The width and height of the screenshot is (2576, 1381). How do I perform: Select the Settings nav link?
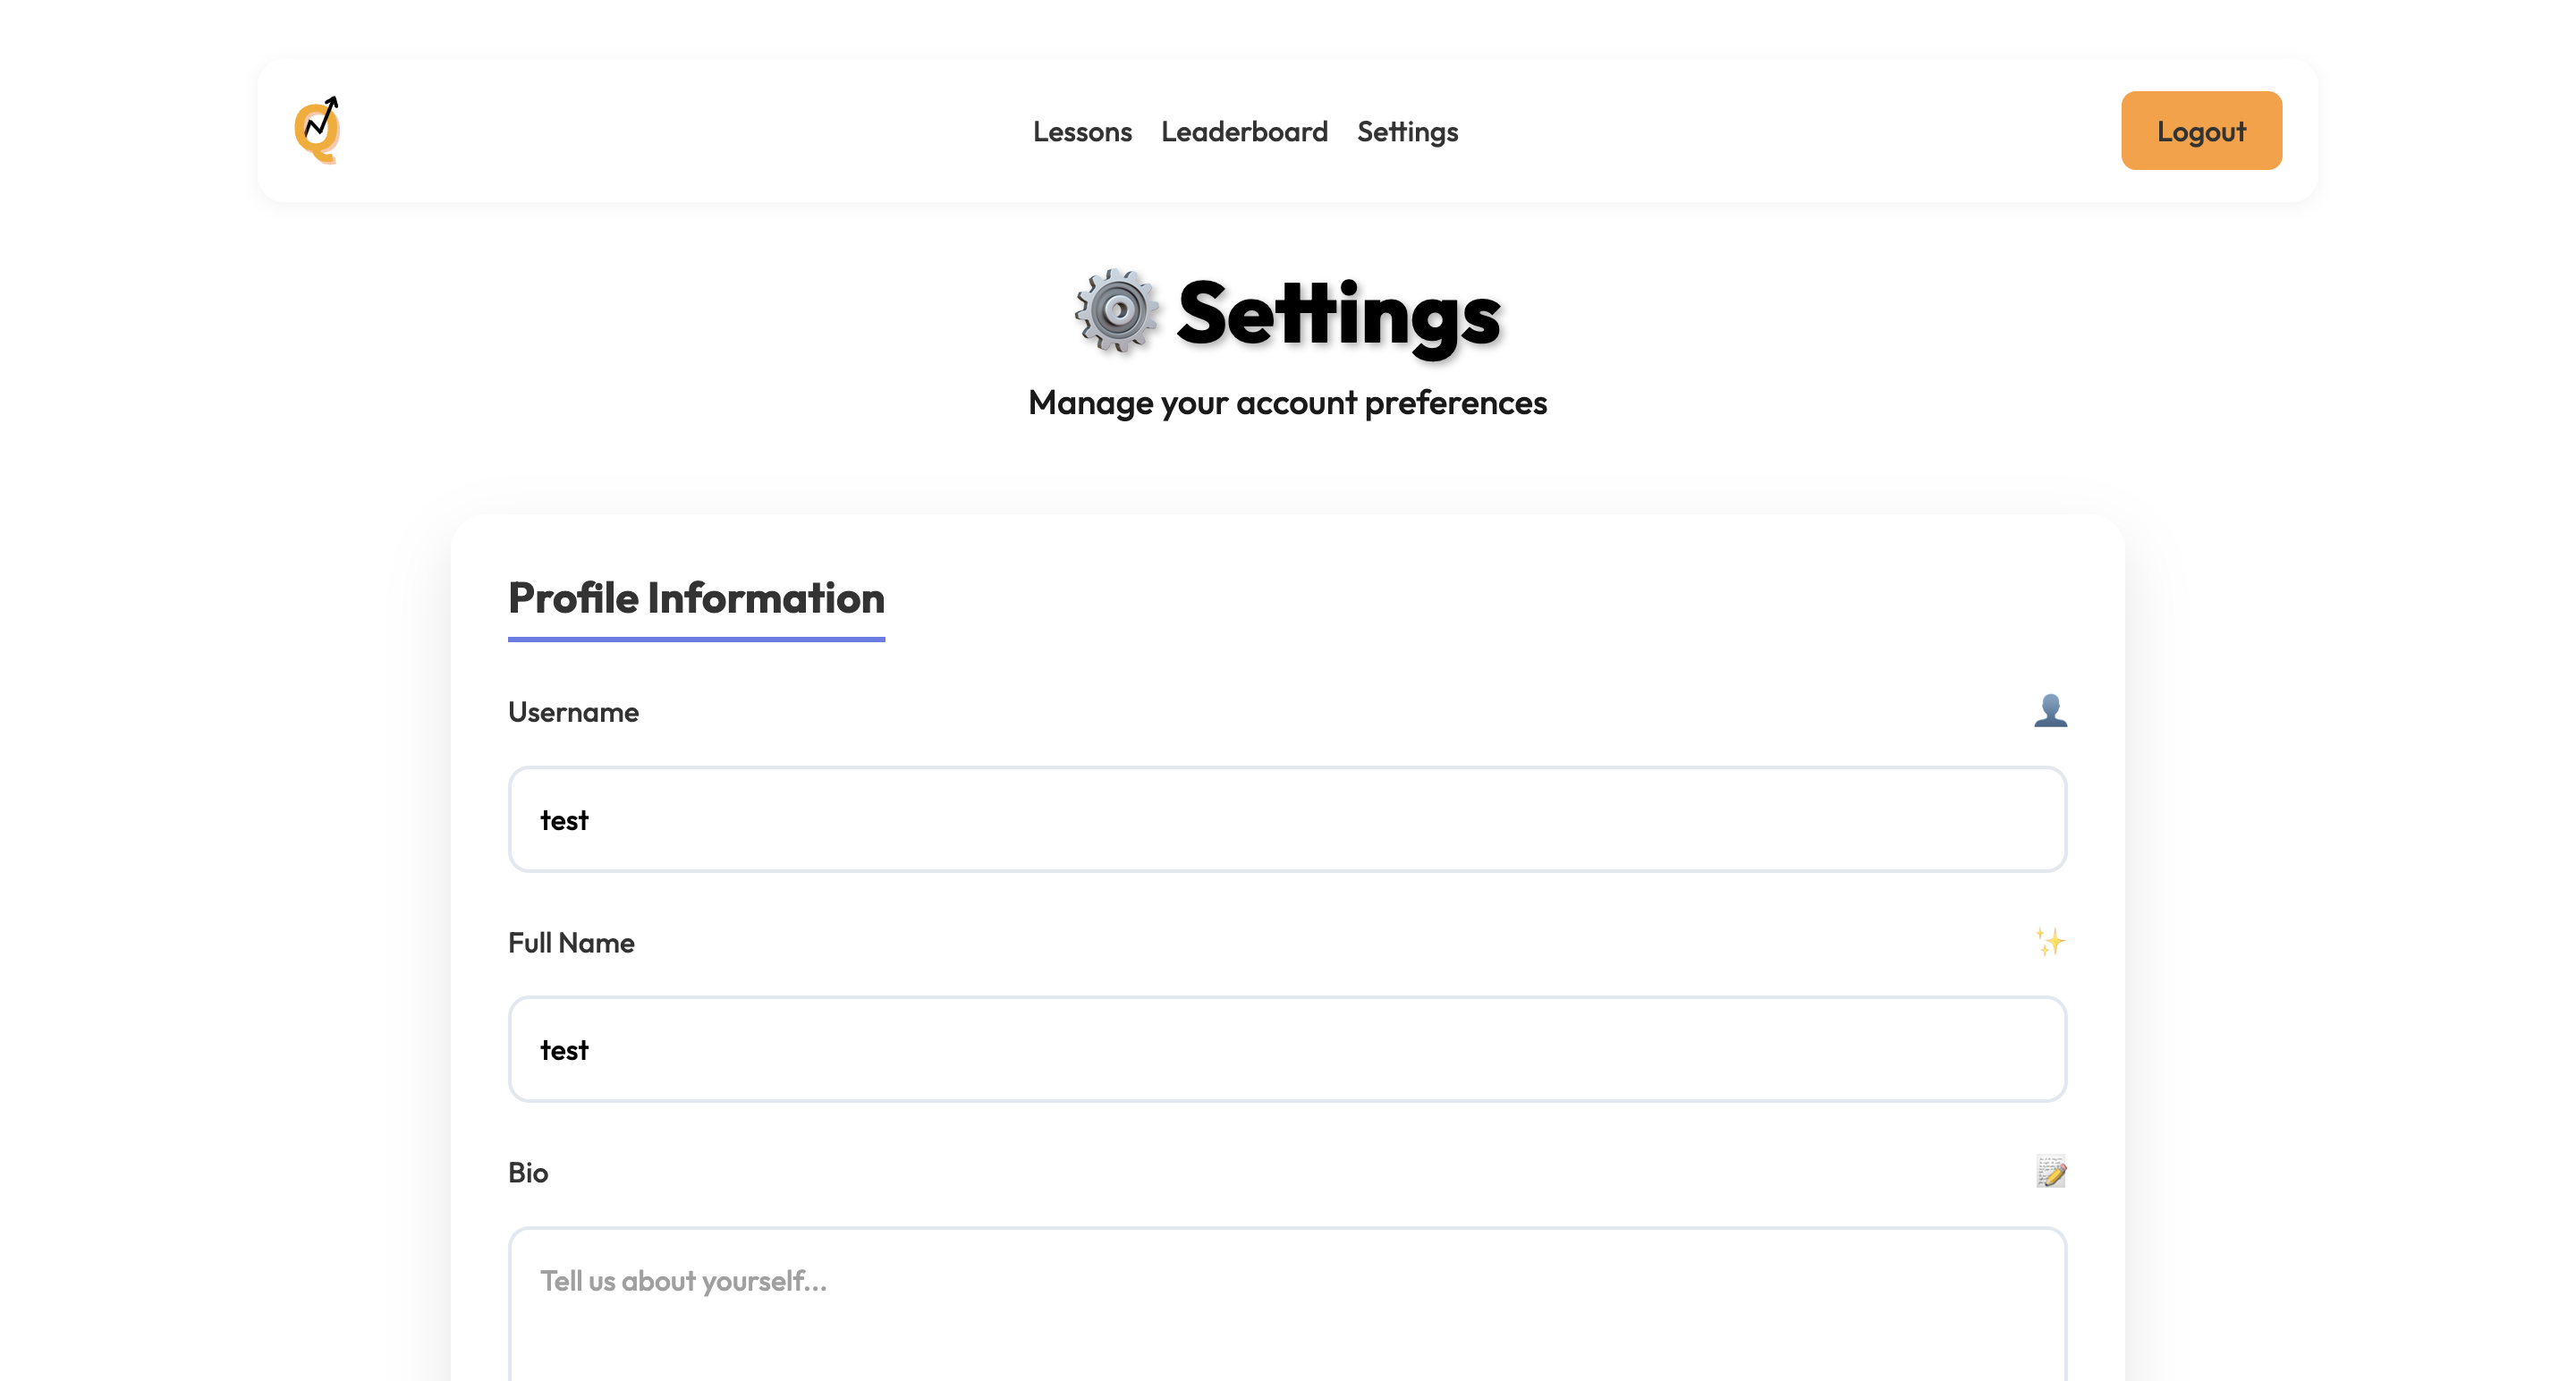(x=1407, y=131)
